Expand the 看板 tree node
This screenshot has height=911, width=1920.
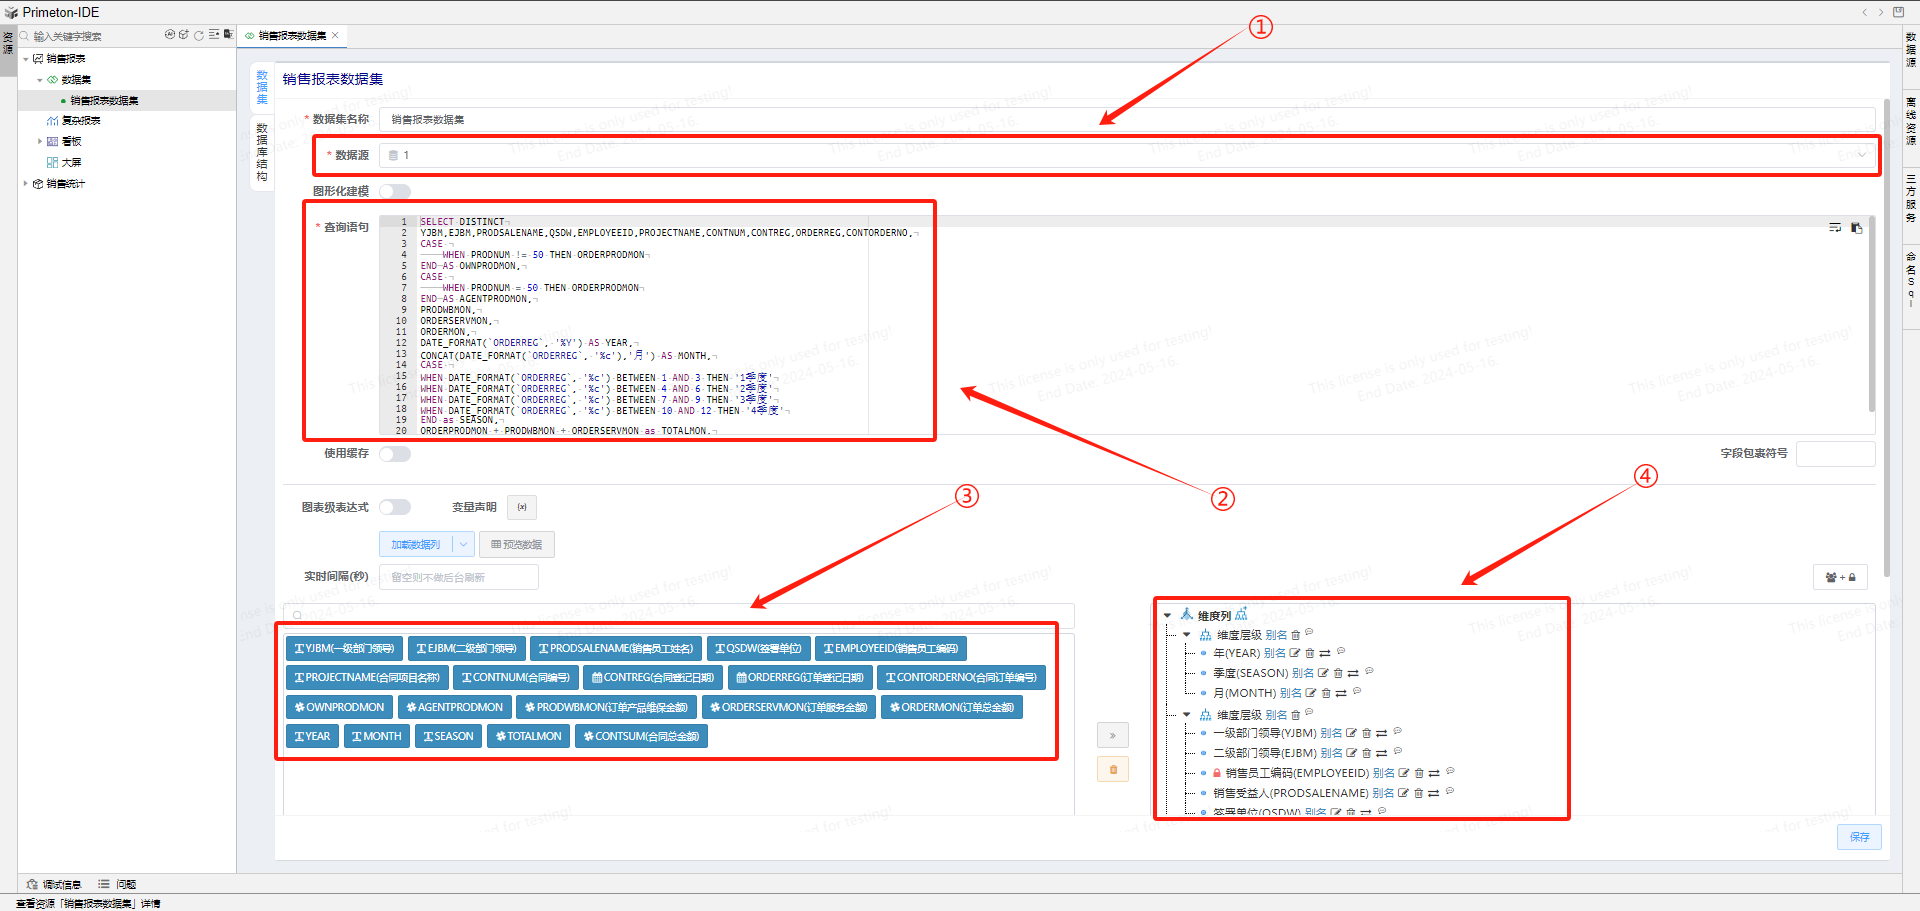point(40,142)
